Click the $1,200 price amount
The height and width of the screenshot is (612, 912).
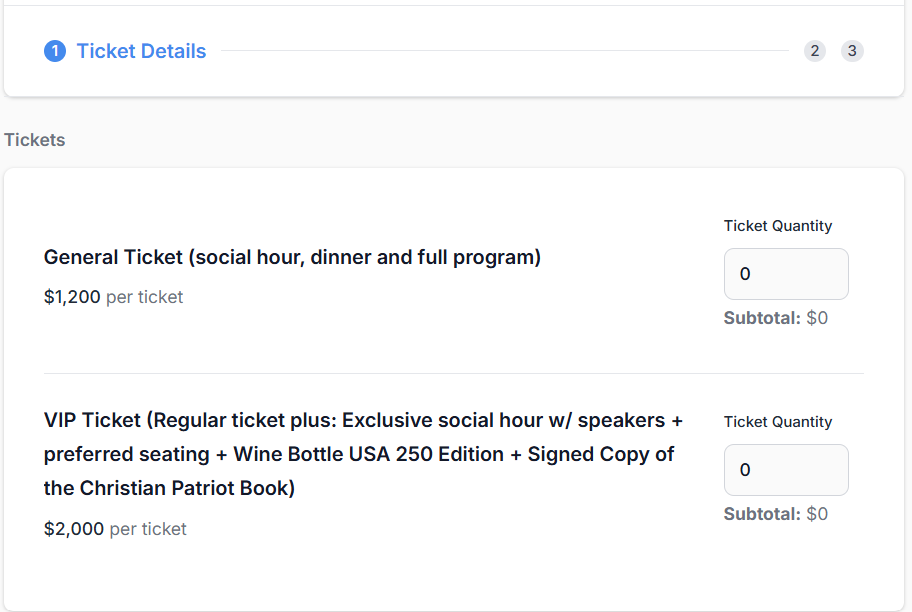tap(72, 297)
